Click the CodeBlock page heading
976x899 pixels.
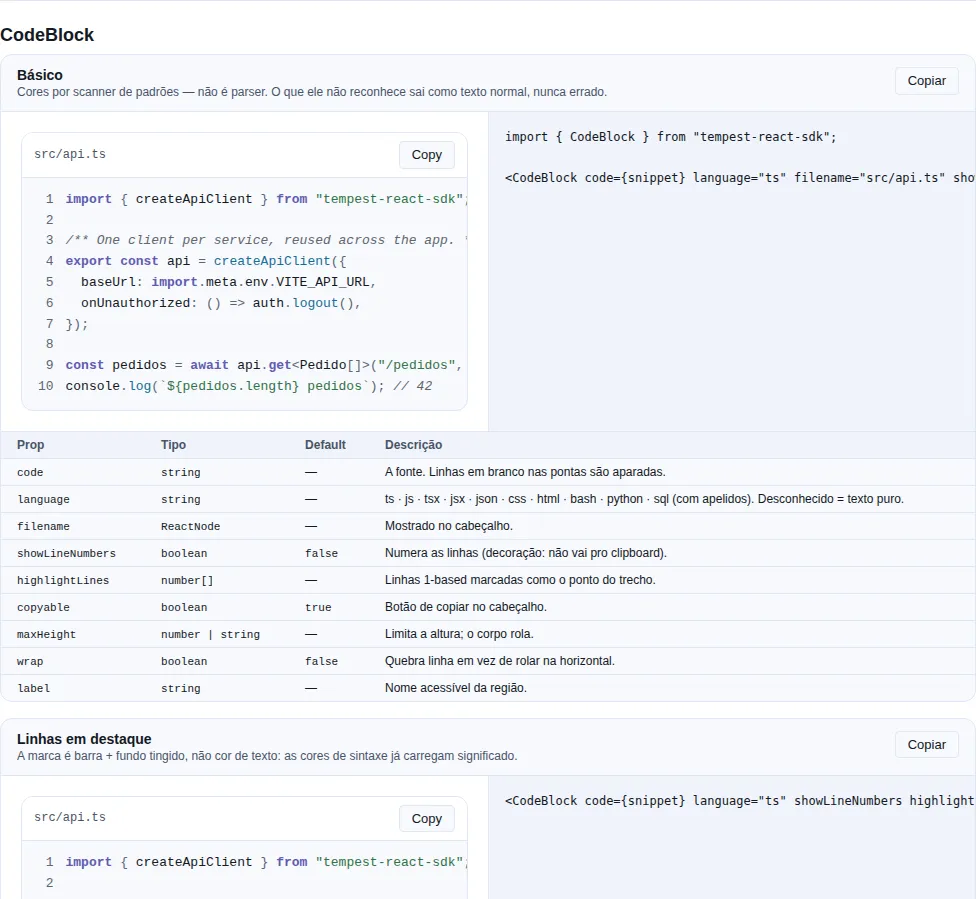(47, 35)
